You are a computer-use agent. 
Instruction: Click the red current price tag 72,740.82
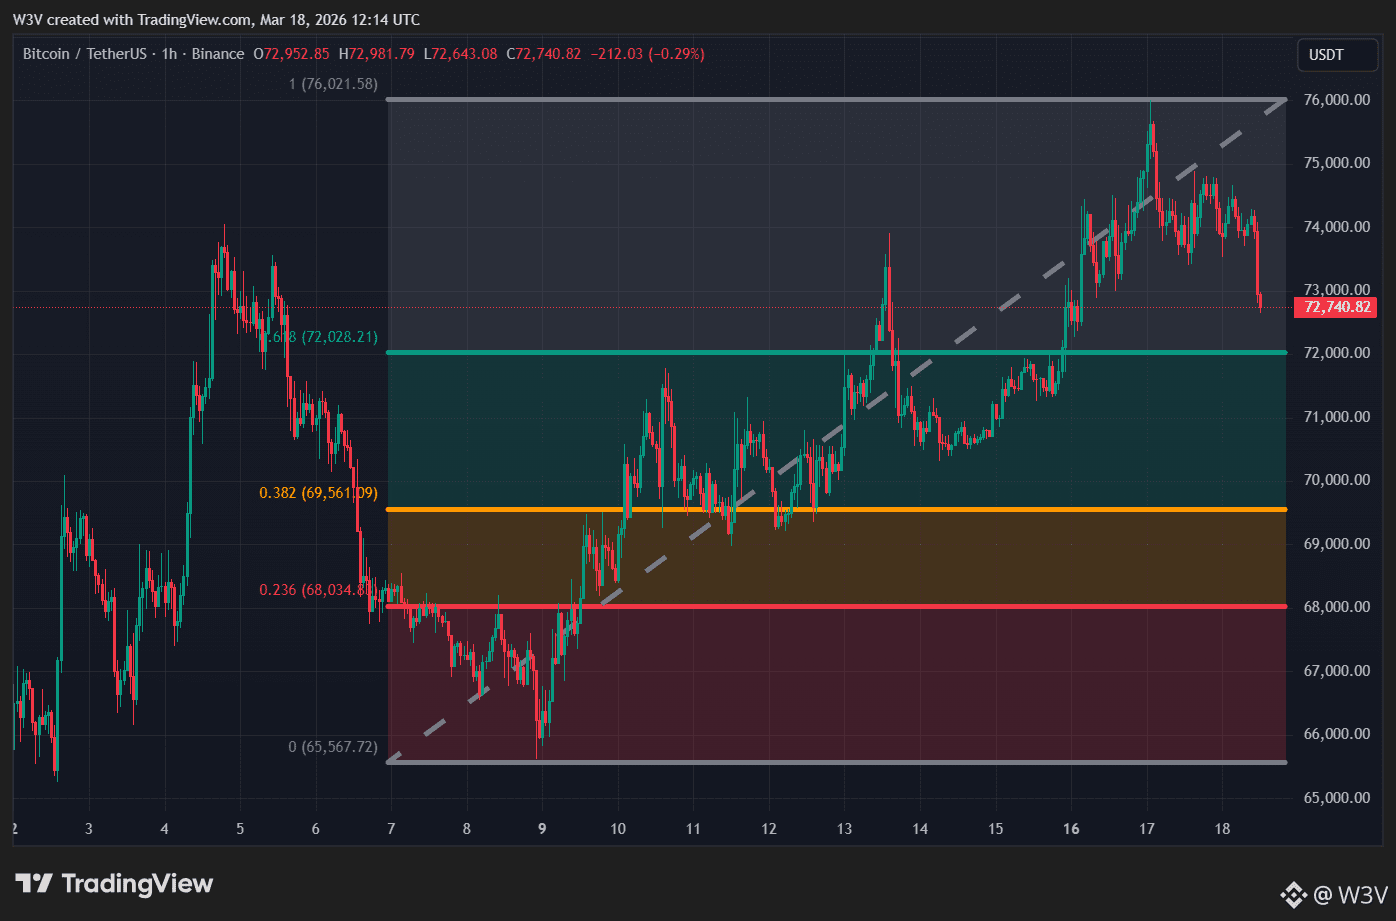tap(1335, 308)
